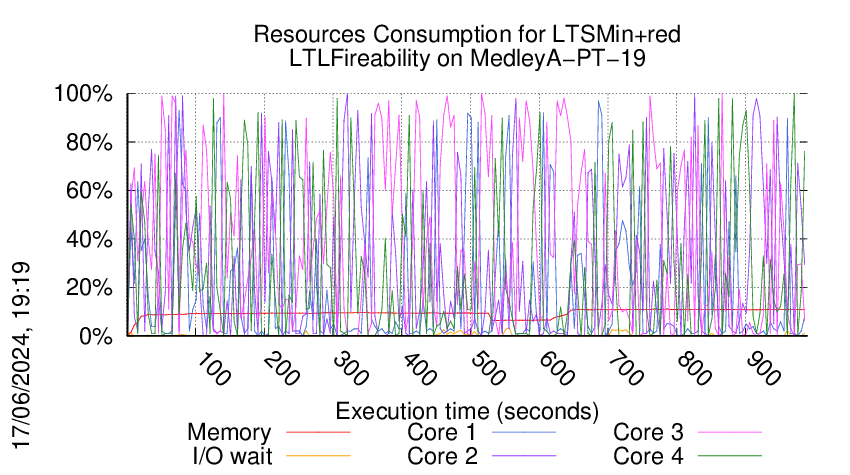850x475 pixels.
Task: Click the 100% y-axis label
Action: tap(83, 94)
